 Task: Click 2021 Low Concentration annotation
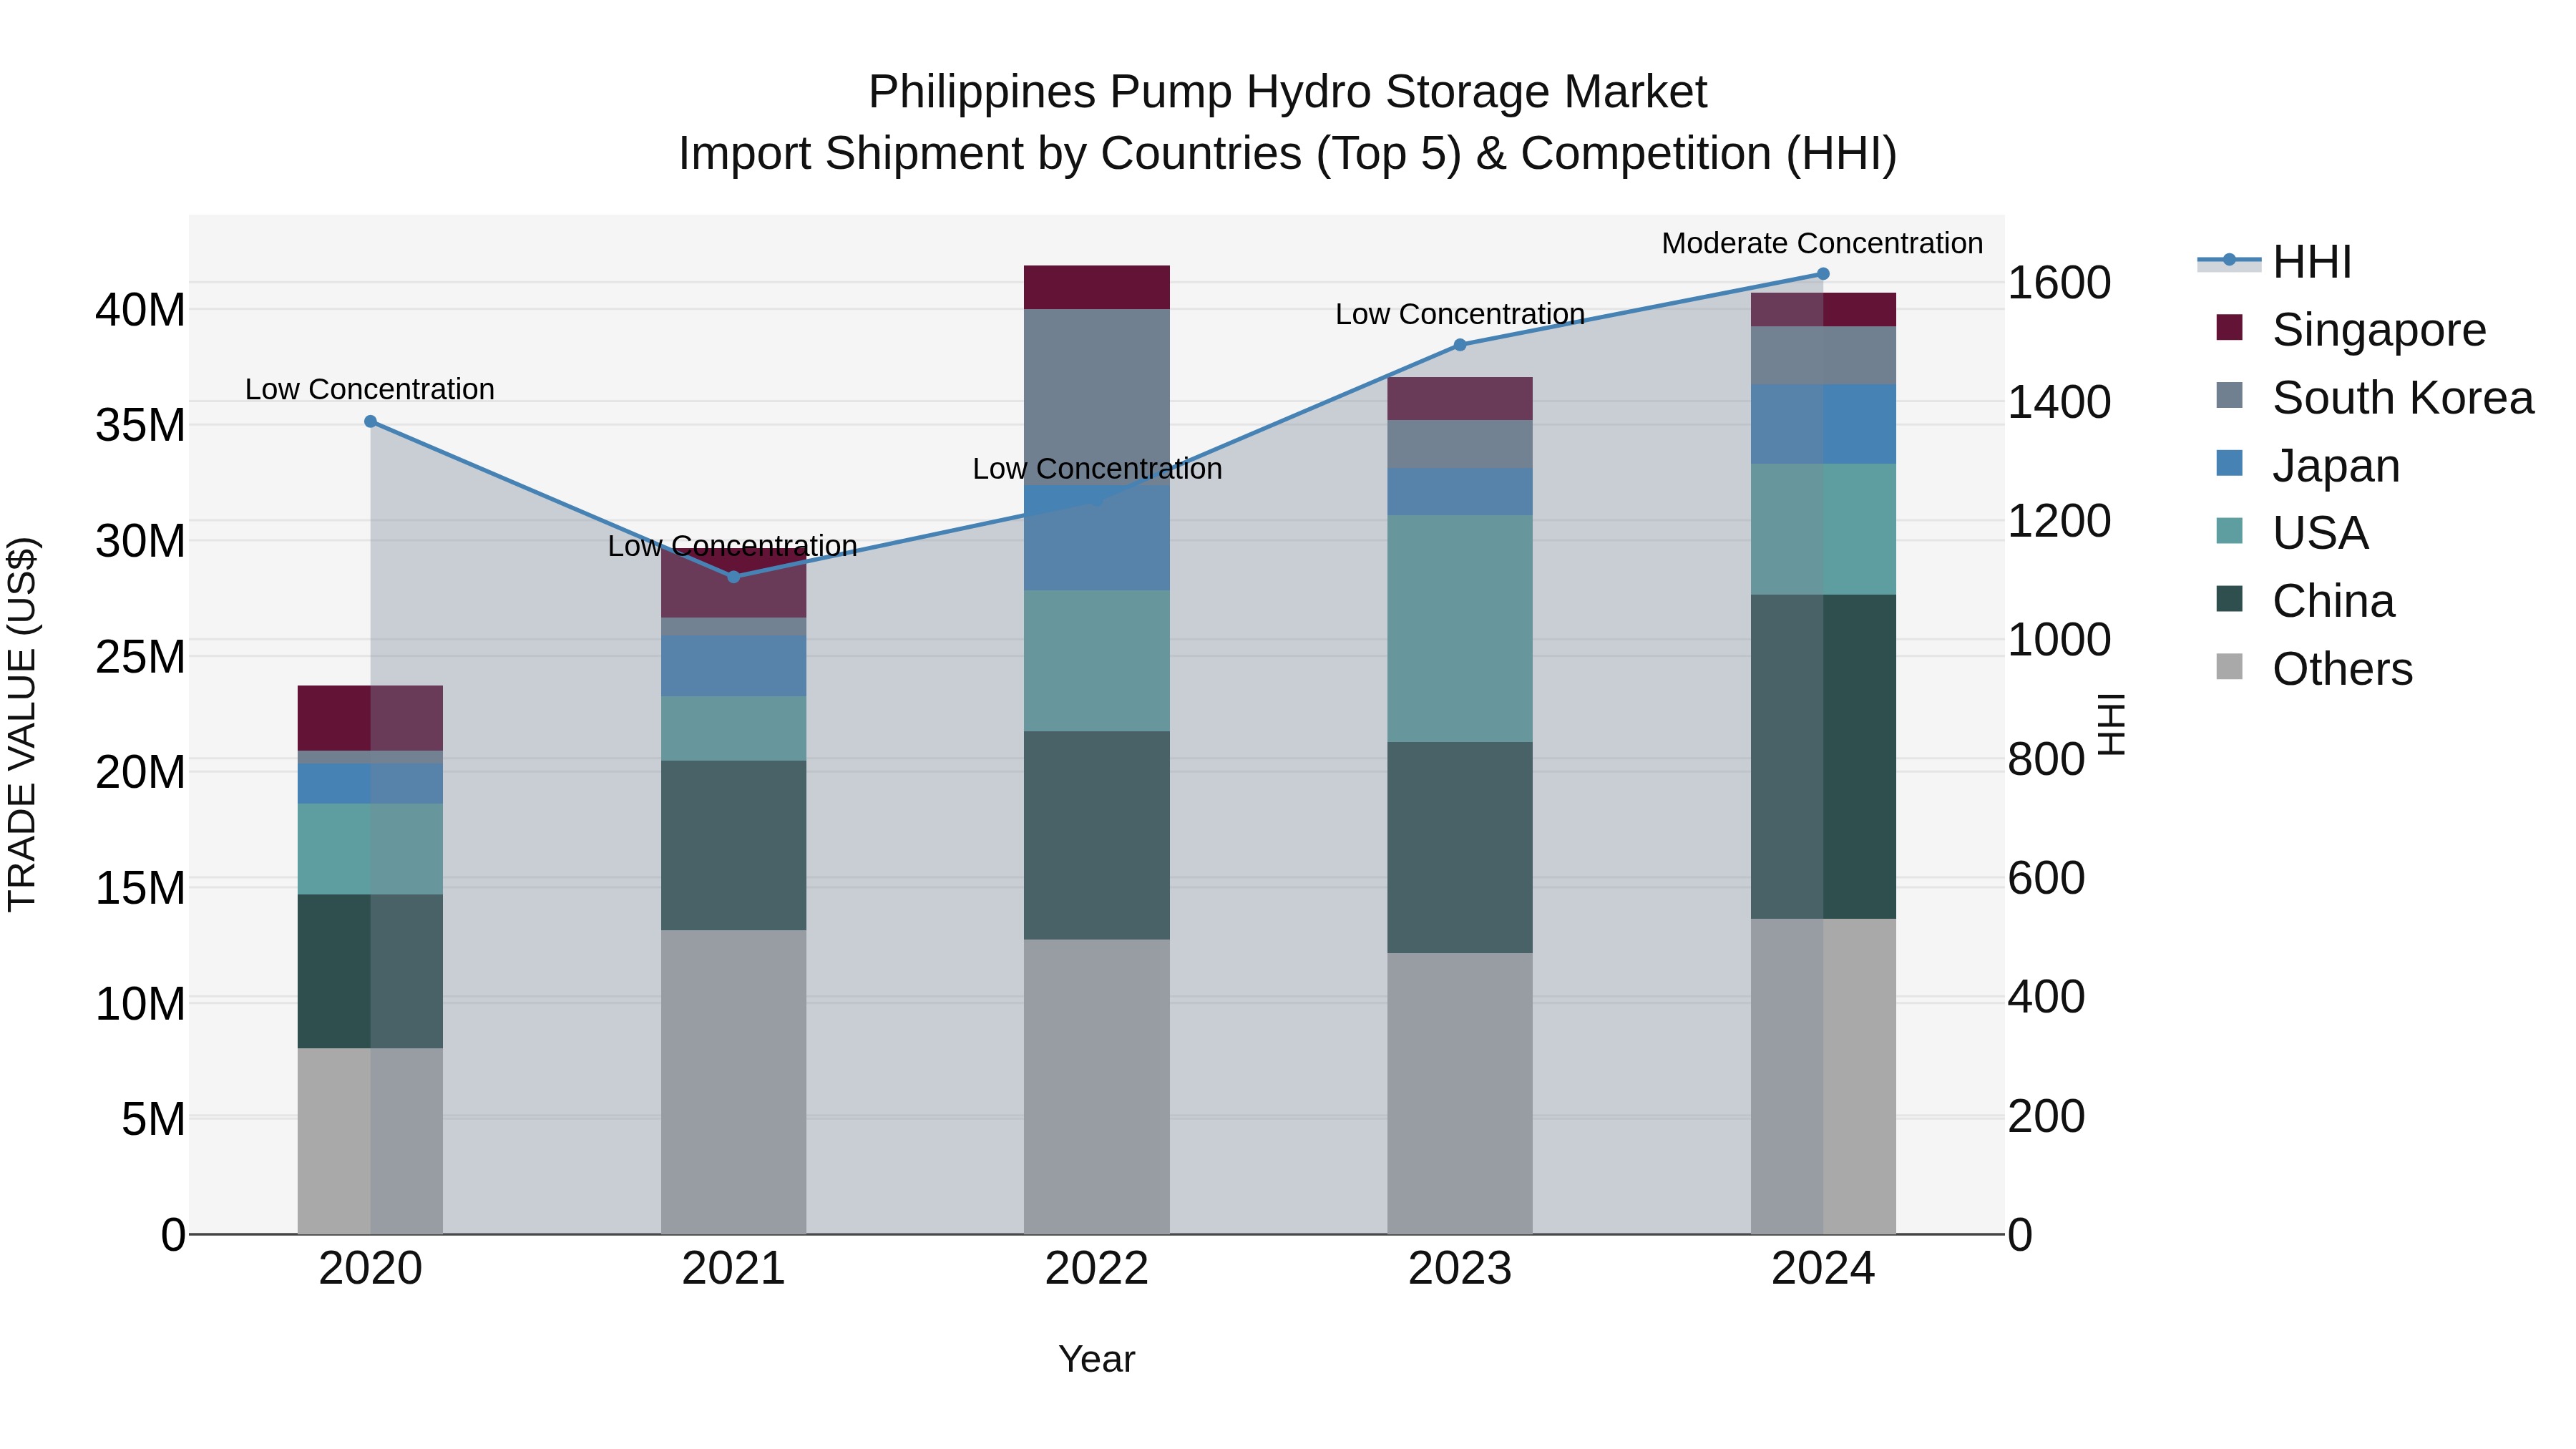point(733,547)
